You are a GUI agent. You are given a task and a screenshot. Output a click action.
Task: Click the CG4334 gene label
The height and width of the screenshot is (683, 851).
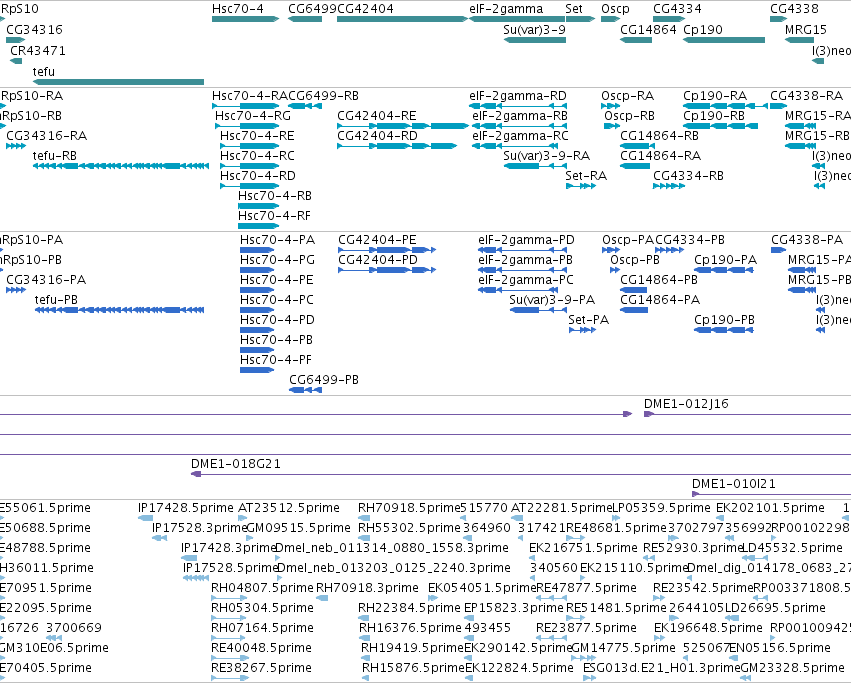677,9
